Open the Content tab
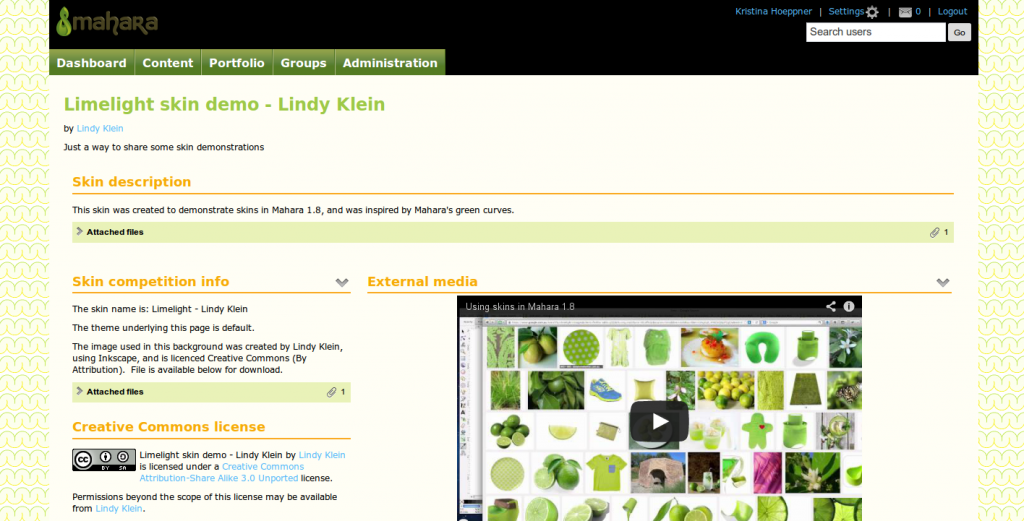Screen dimensions: 1024x521 168,63
